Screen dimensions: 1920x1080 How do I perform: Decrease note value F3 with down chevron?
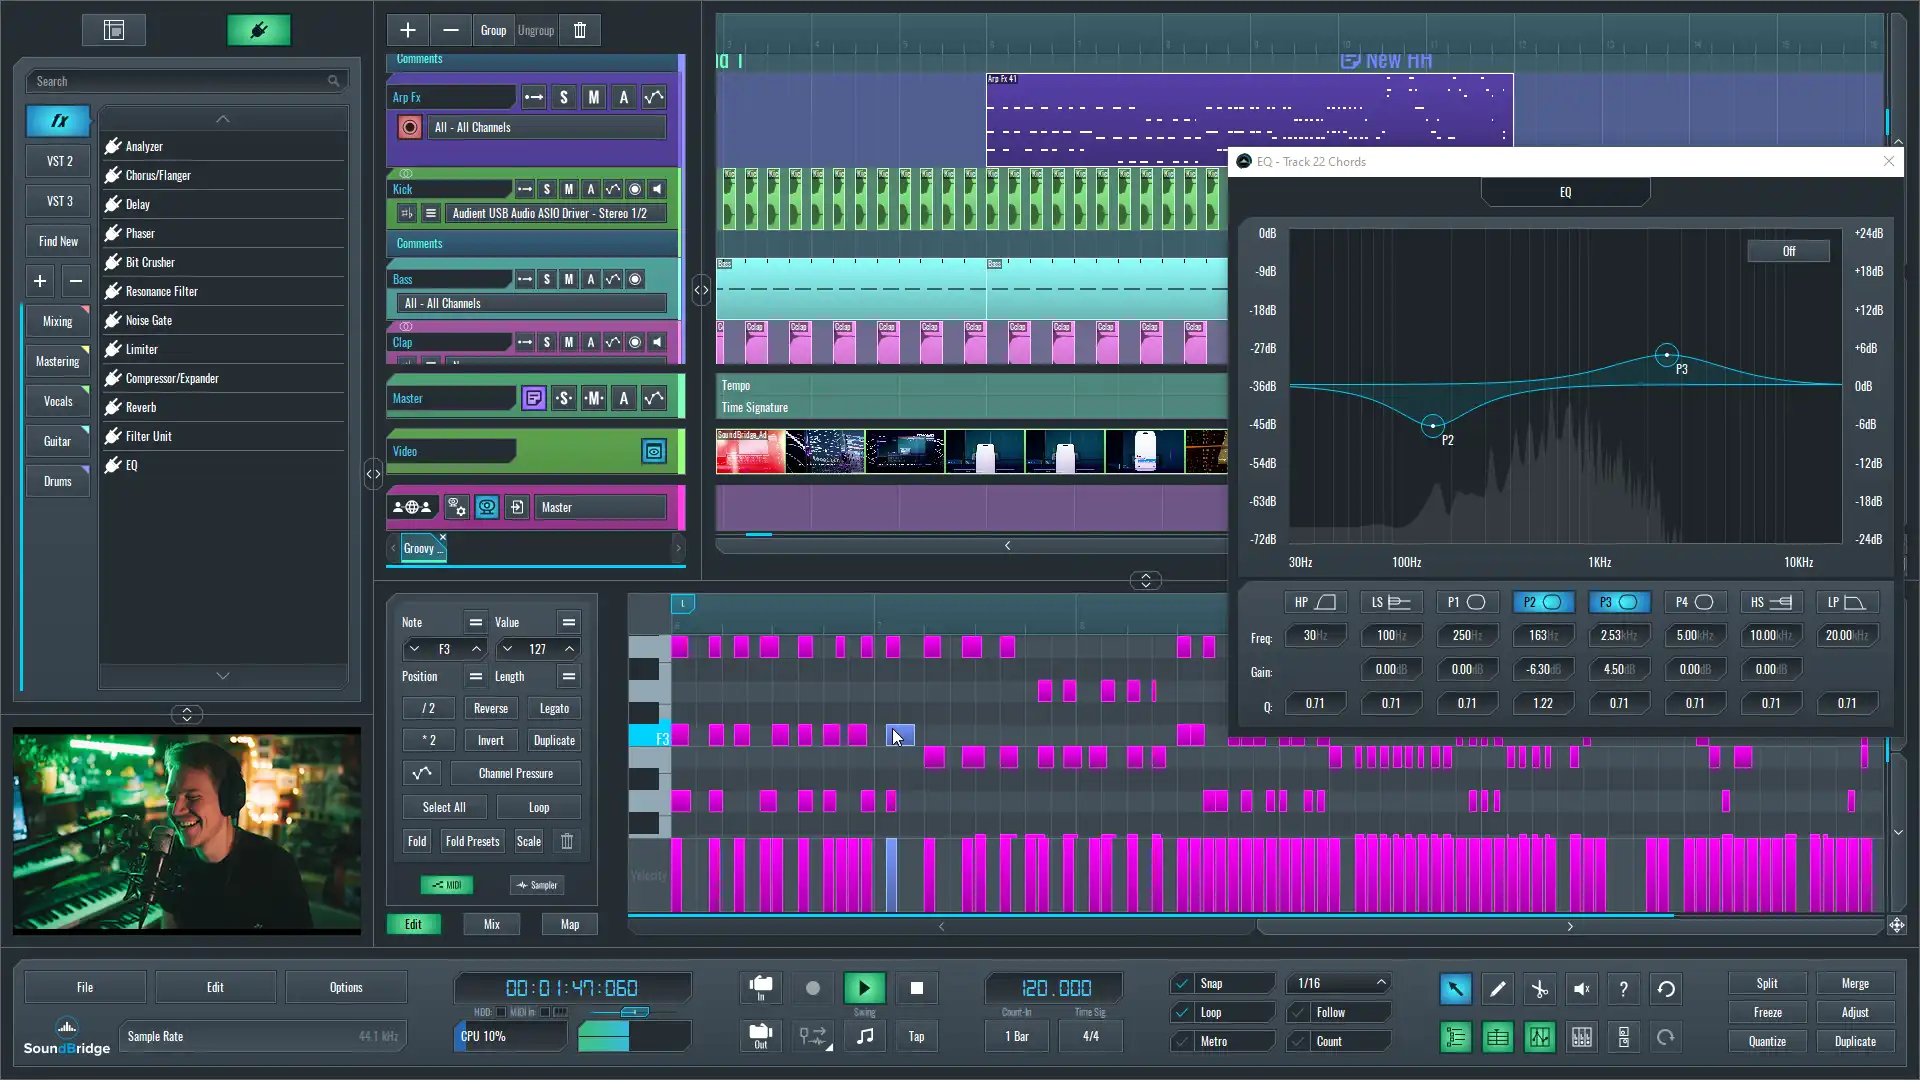coord(414,649)
